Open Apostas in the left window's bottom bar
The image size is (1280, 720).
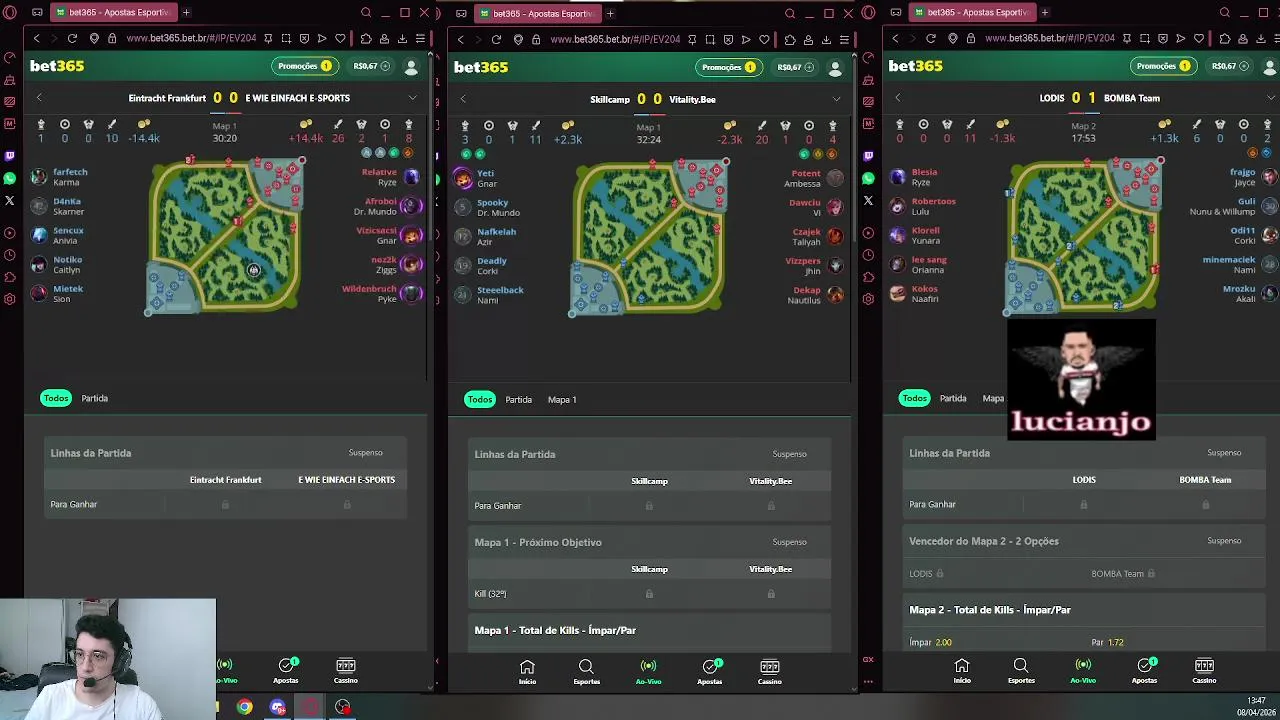pos(286,671)
